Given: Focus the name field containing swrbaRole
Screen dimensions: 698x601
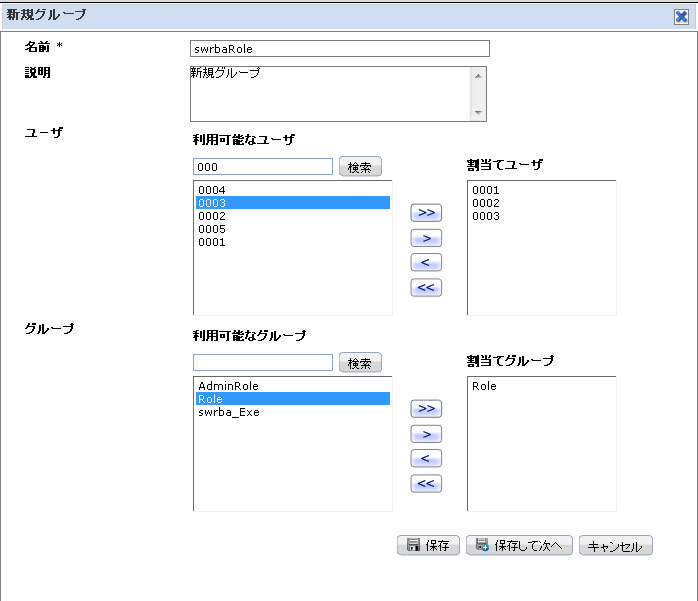Looking at the screenshot, I should 340,49.
